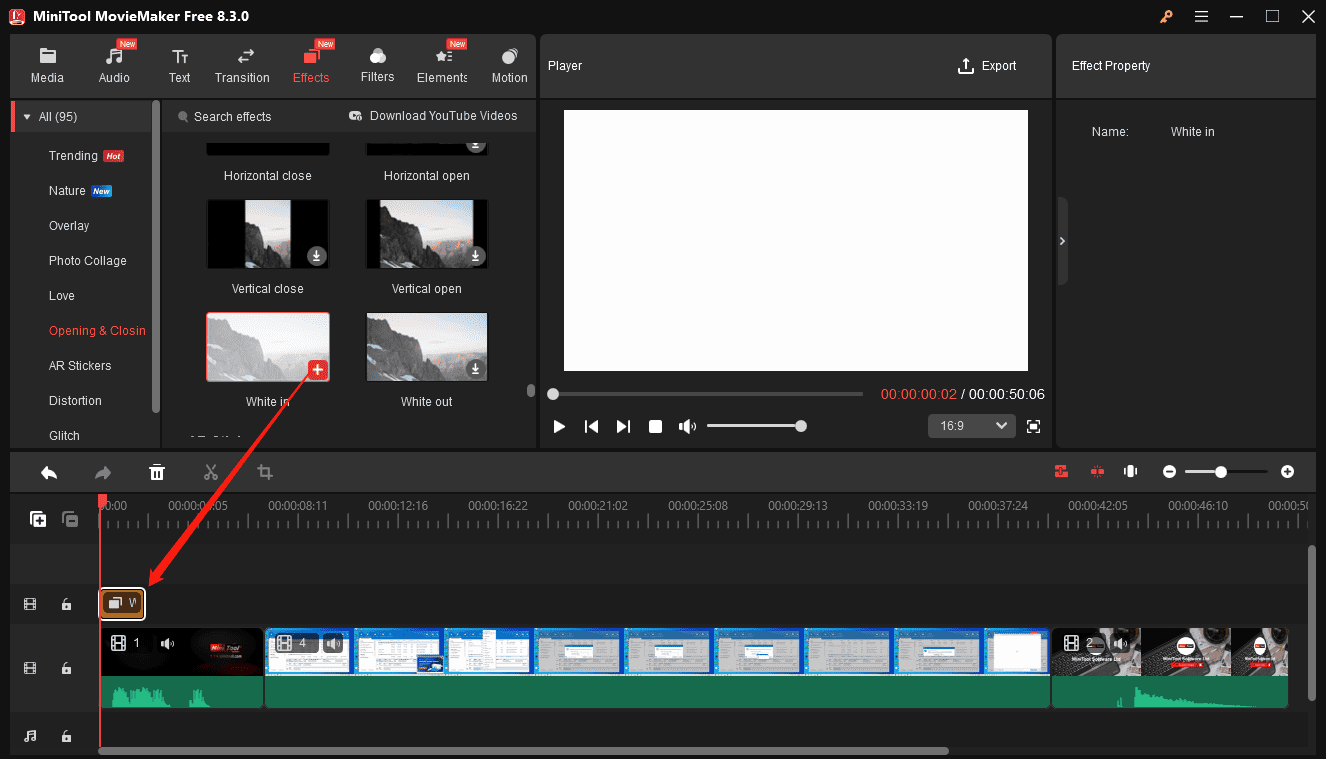Image resolution: width=1326 pixels, height=759 pixels.
Task: Select the White in clip on timeline
Action: click(x=122, y=603)
